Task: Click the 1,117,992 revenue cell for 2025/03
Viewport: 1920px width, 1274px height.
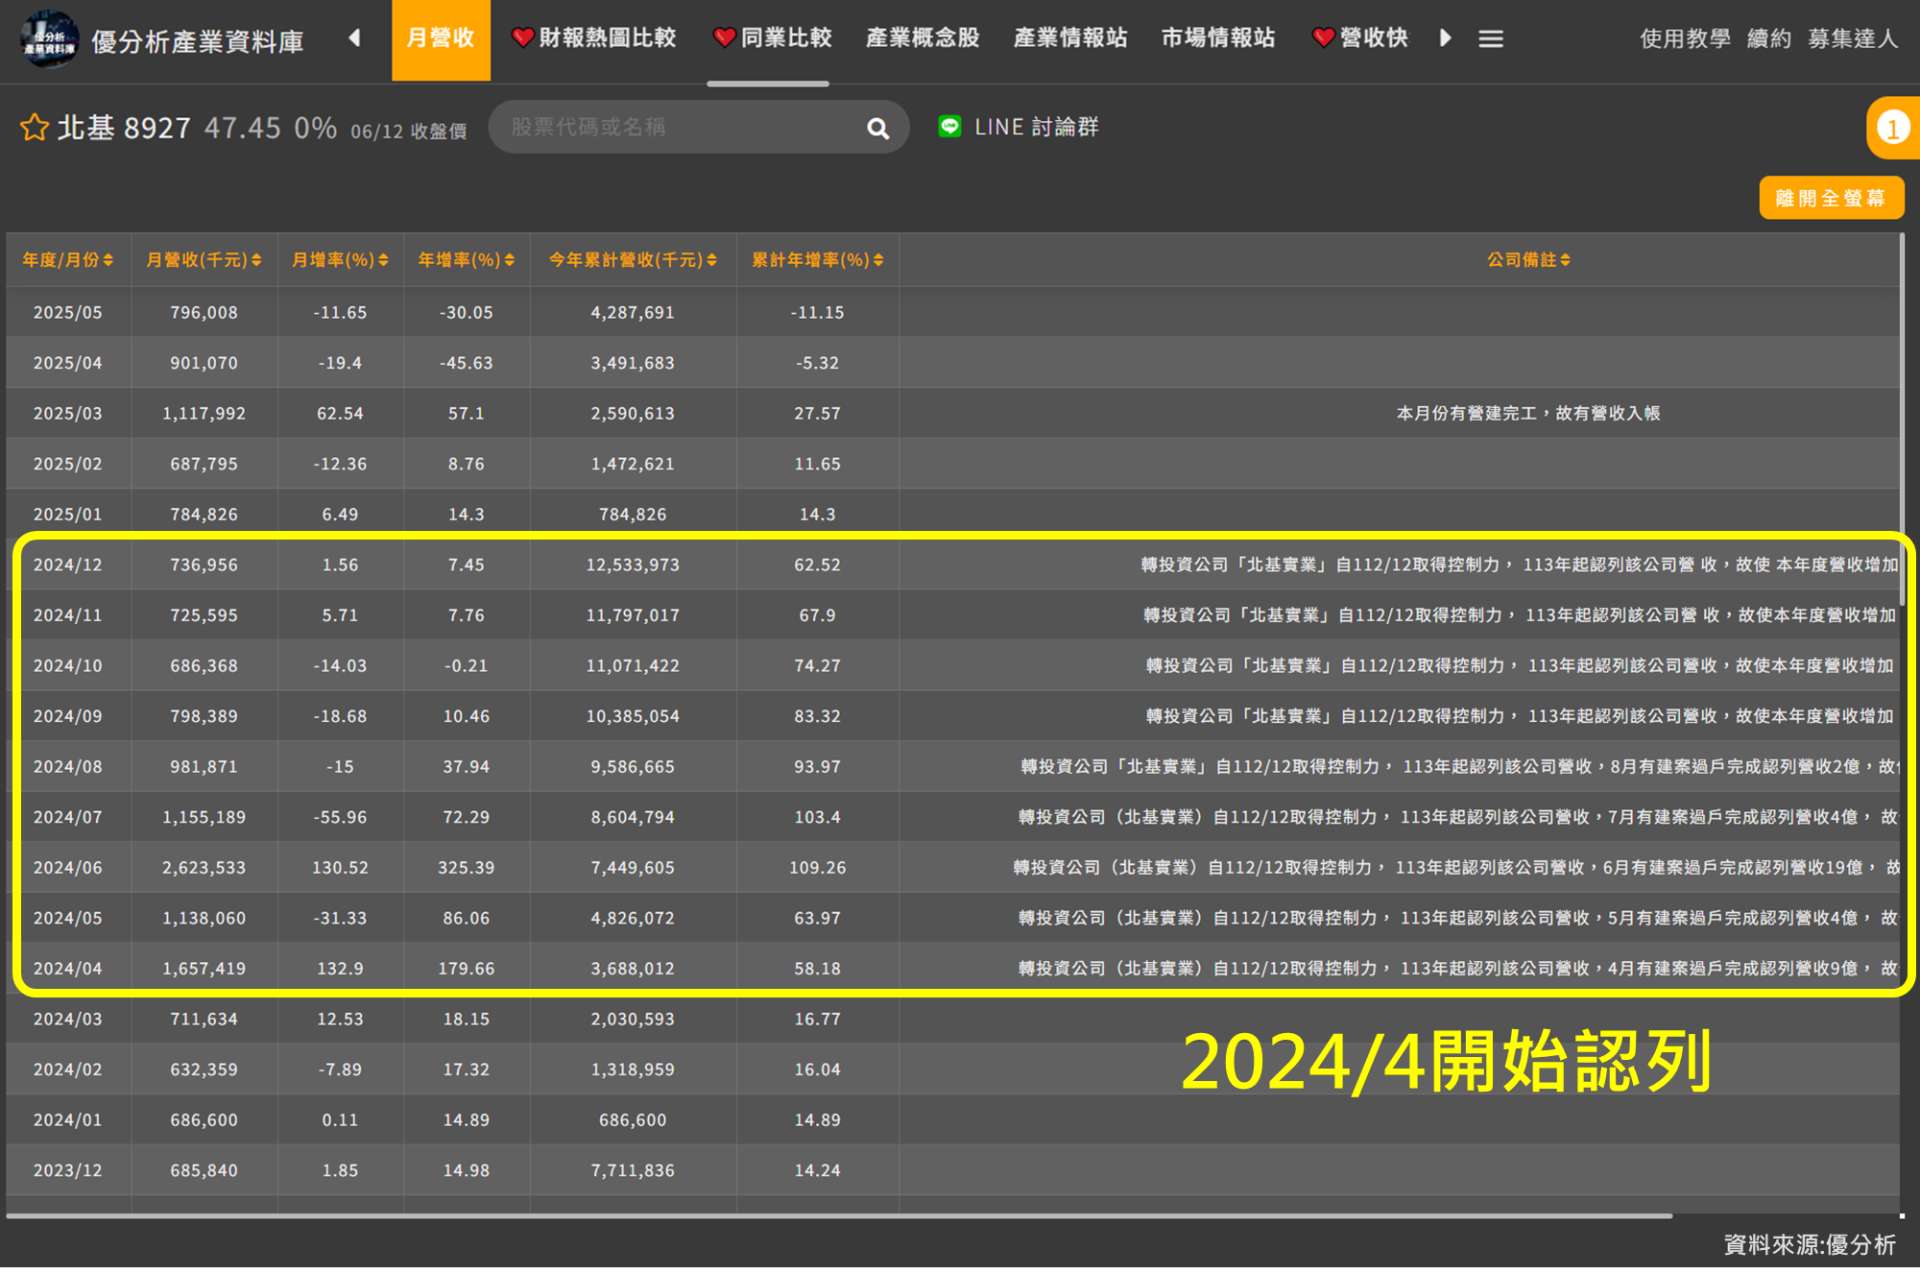Action: 204,415
